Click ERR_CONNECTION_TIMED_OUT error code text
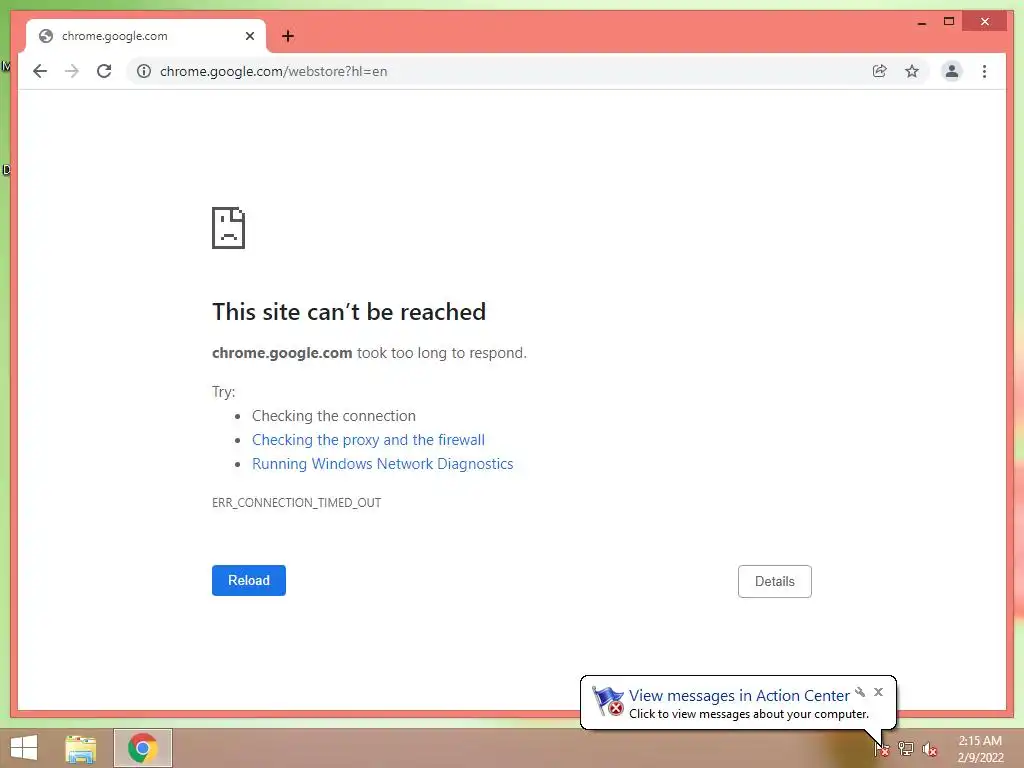This screenshot has width=1024, height=768. point(296,502)
